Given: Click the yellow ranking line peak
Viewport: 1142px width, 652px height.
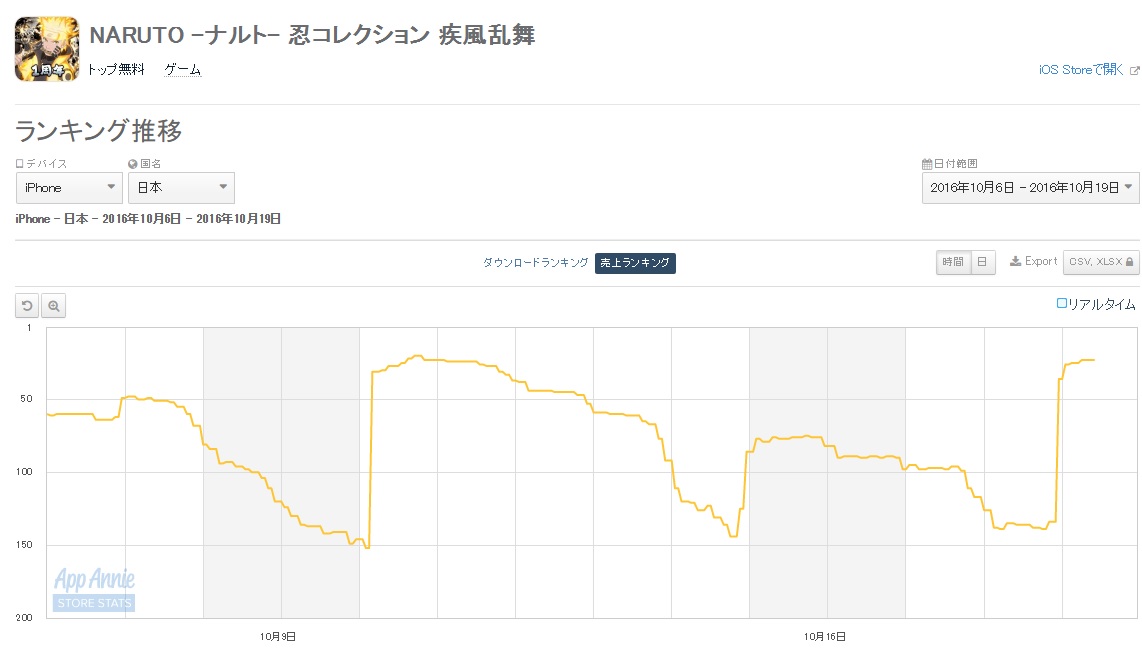Looking at the screenshot, I should 417,356.
